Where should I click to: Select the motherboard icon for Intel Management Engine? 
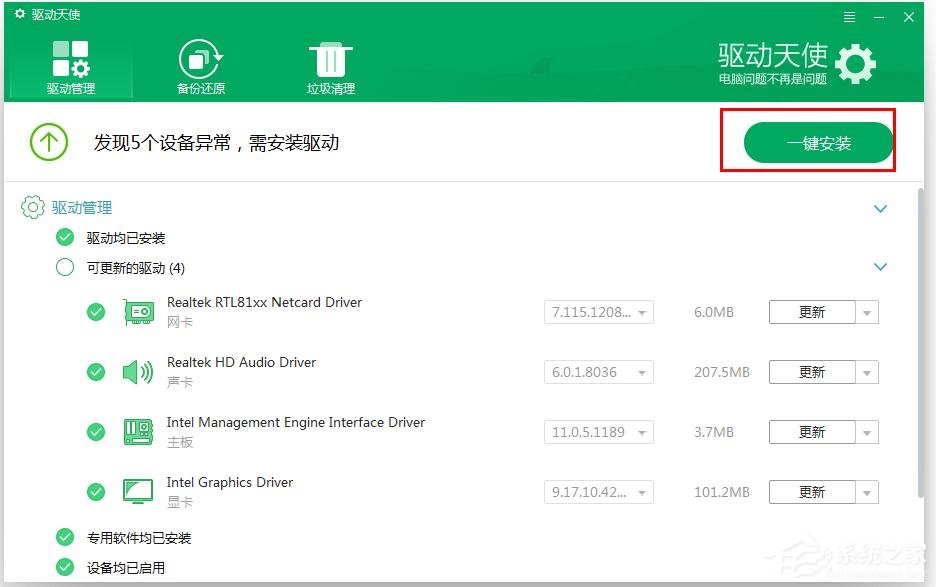[138, 431]
